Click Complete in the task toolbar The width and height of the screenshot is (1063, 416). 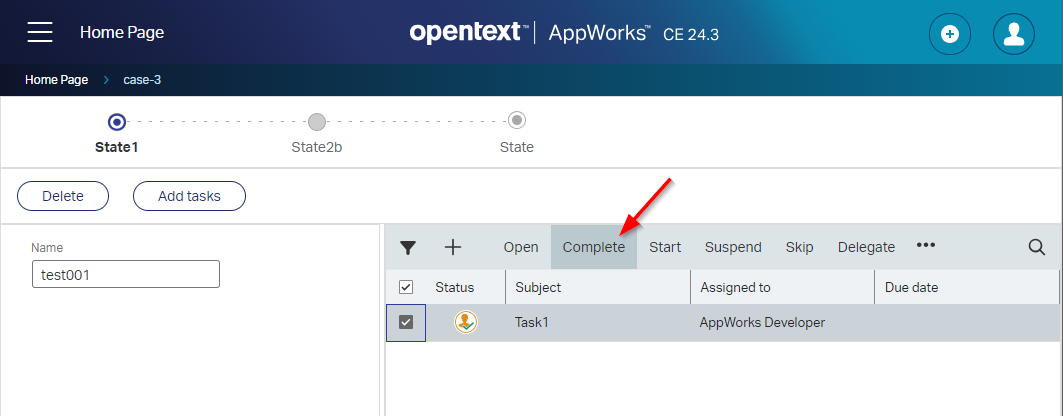(593, 247)
